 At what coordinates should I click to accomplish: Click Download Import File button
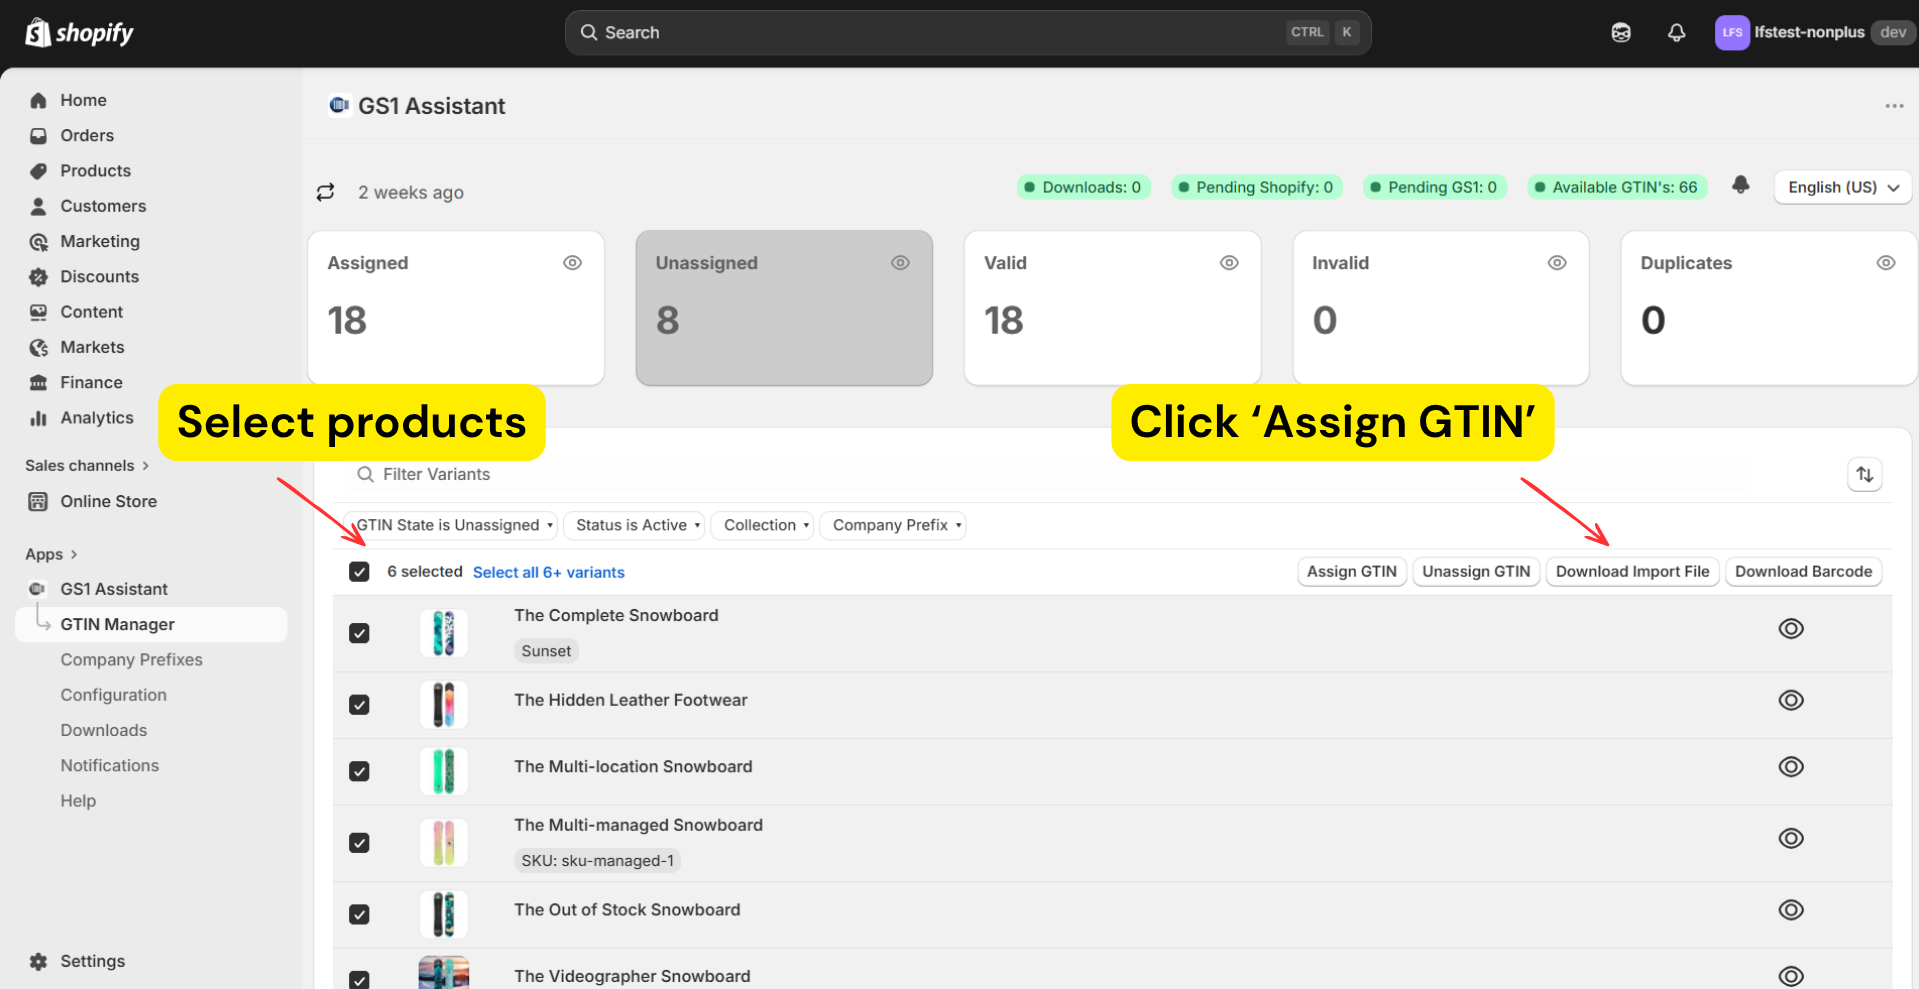point(1632,571)
